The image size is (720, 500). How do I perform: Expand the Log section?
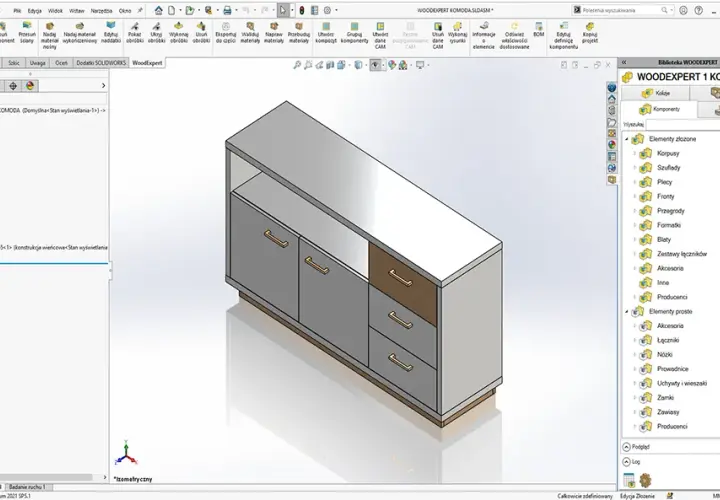click(x=627, y=462)
